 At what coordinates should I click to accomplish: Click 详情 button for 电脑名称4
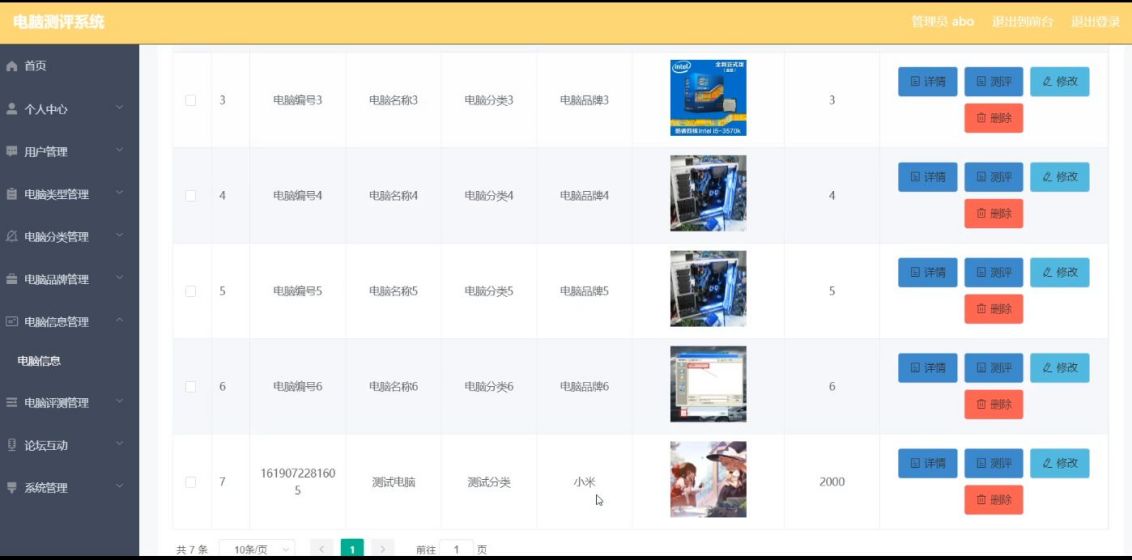point(928,177)
